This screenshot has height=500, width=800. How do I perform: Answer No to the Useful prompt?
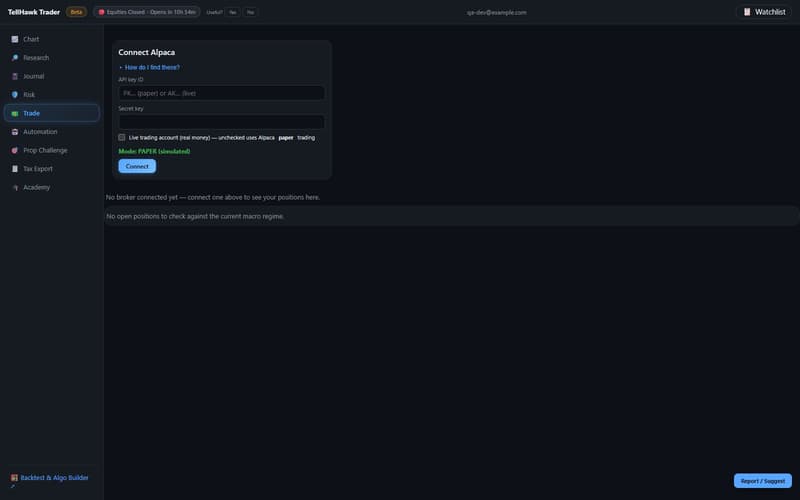[x=250, y=12]
